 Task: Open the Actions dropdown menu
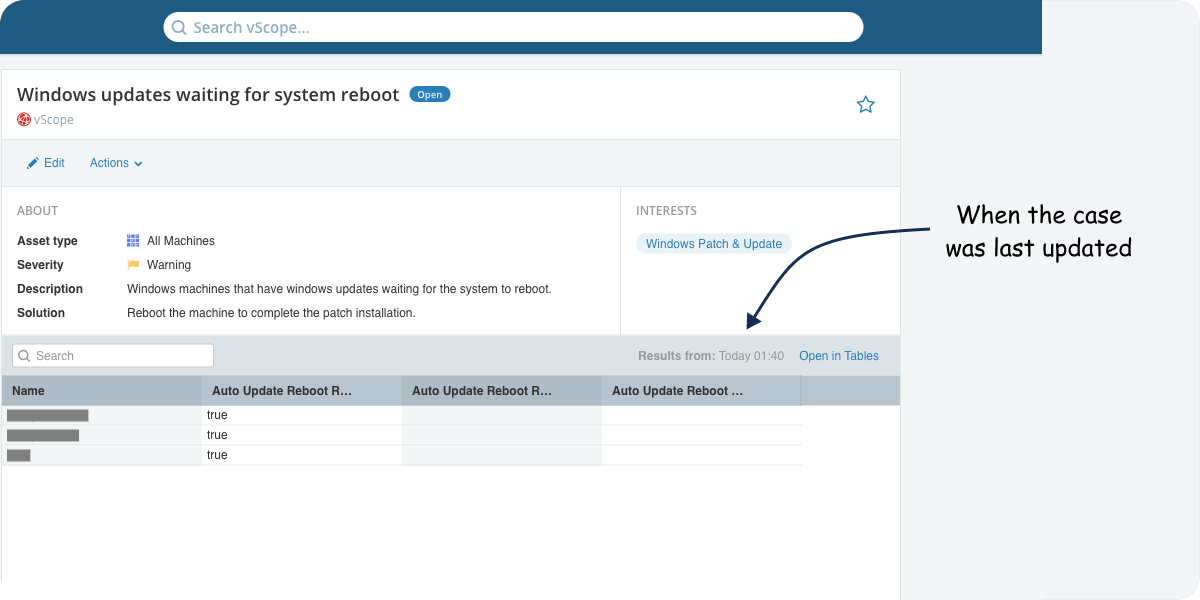pos(116,163)
